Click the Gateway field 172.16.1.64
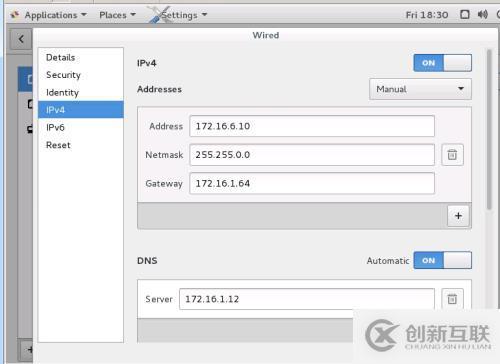Viewport: 500px width, 364px height. click(312, 183)
